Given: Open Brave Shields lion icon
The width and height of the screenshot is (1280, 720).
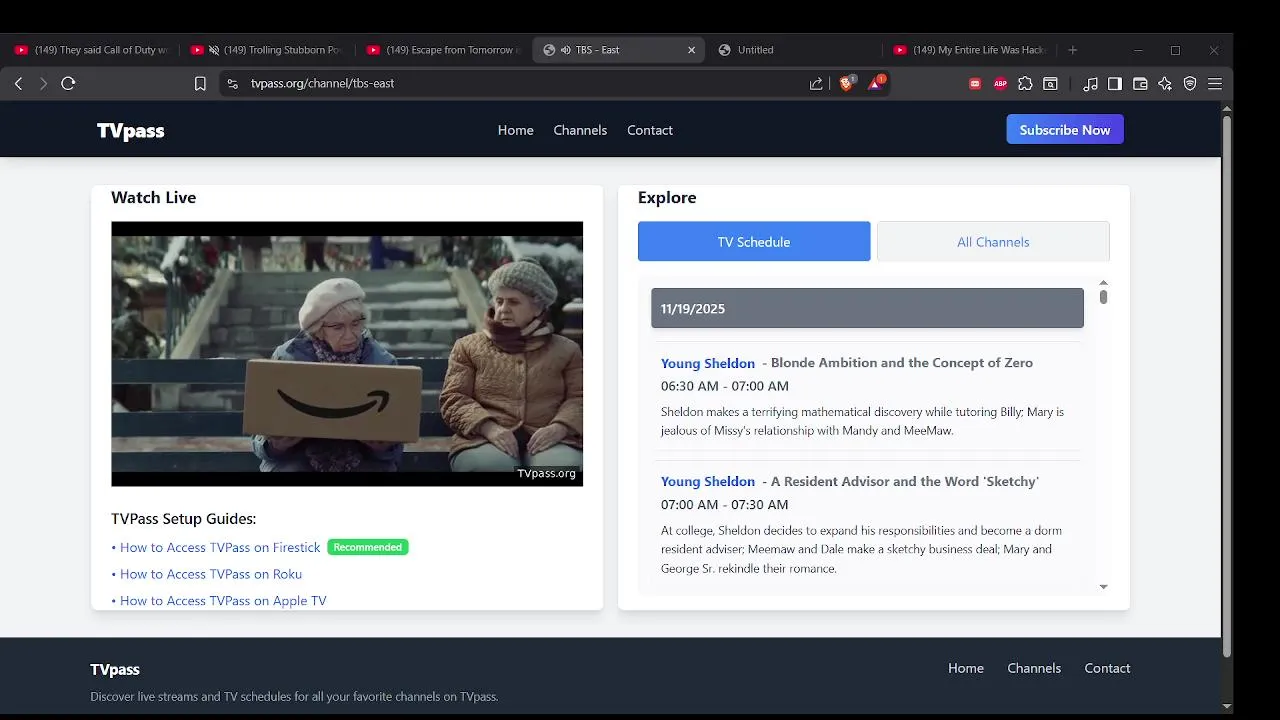Looking at the screenshot, I should point(847,83).
